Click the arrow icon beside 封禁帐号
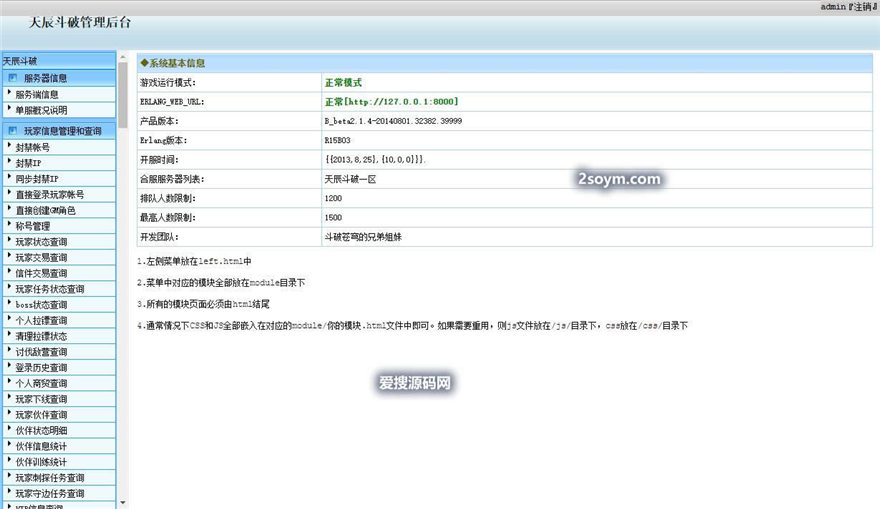 [x=9, y=146]
